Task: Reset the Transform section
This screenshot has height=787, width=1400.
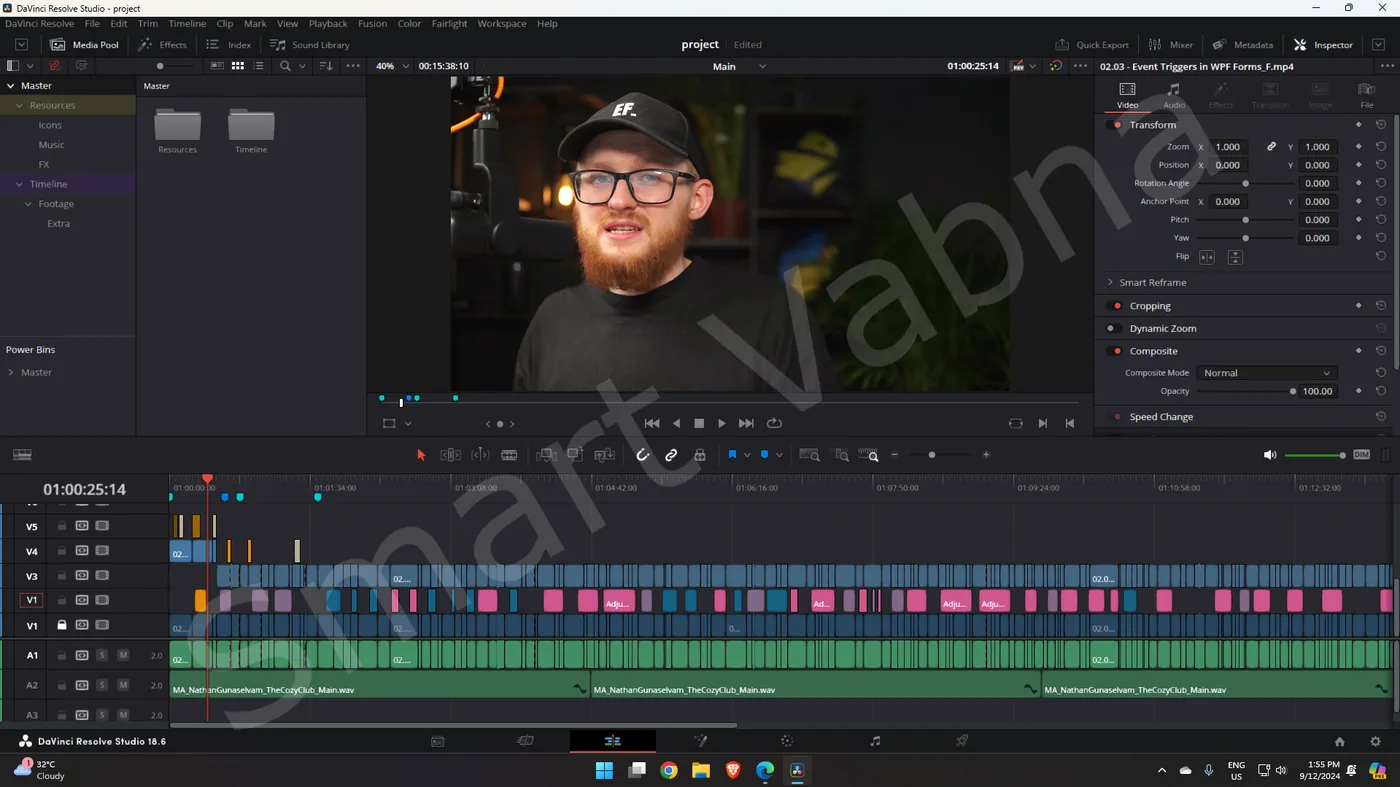Action: (x=1381, y=125)
